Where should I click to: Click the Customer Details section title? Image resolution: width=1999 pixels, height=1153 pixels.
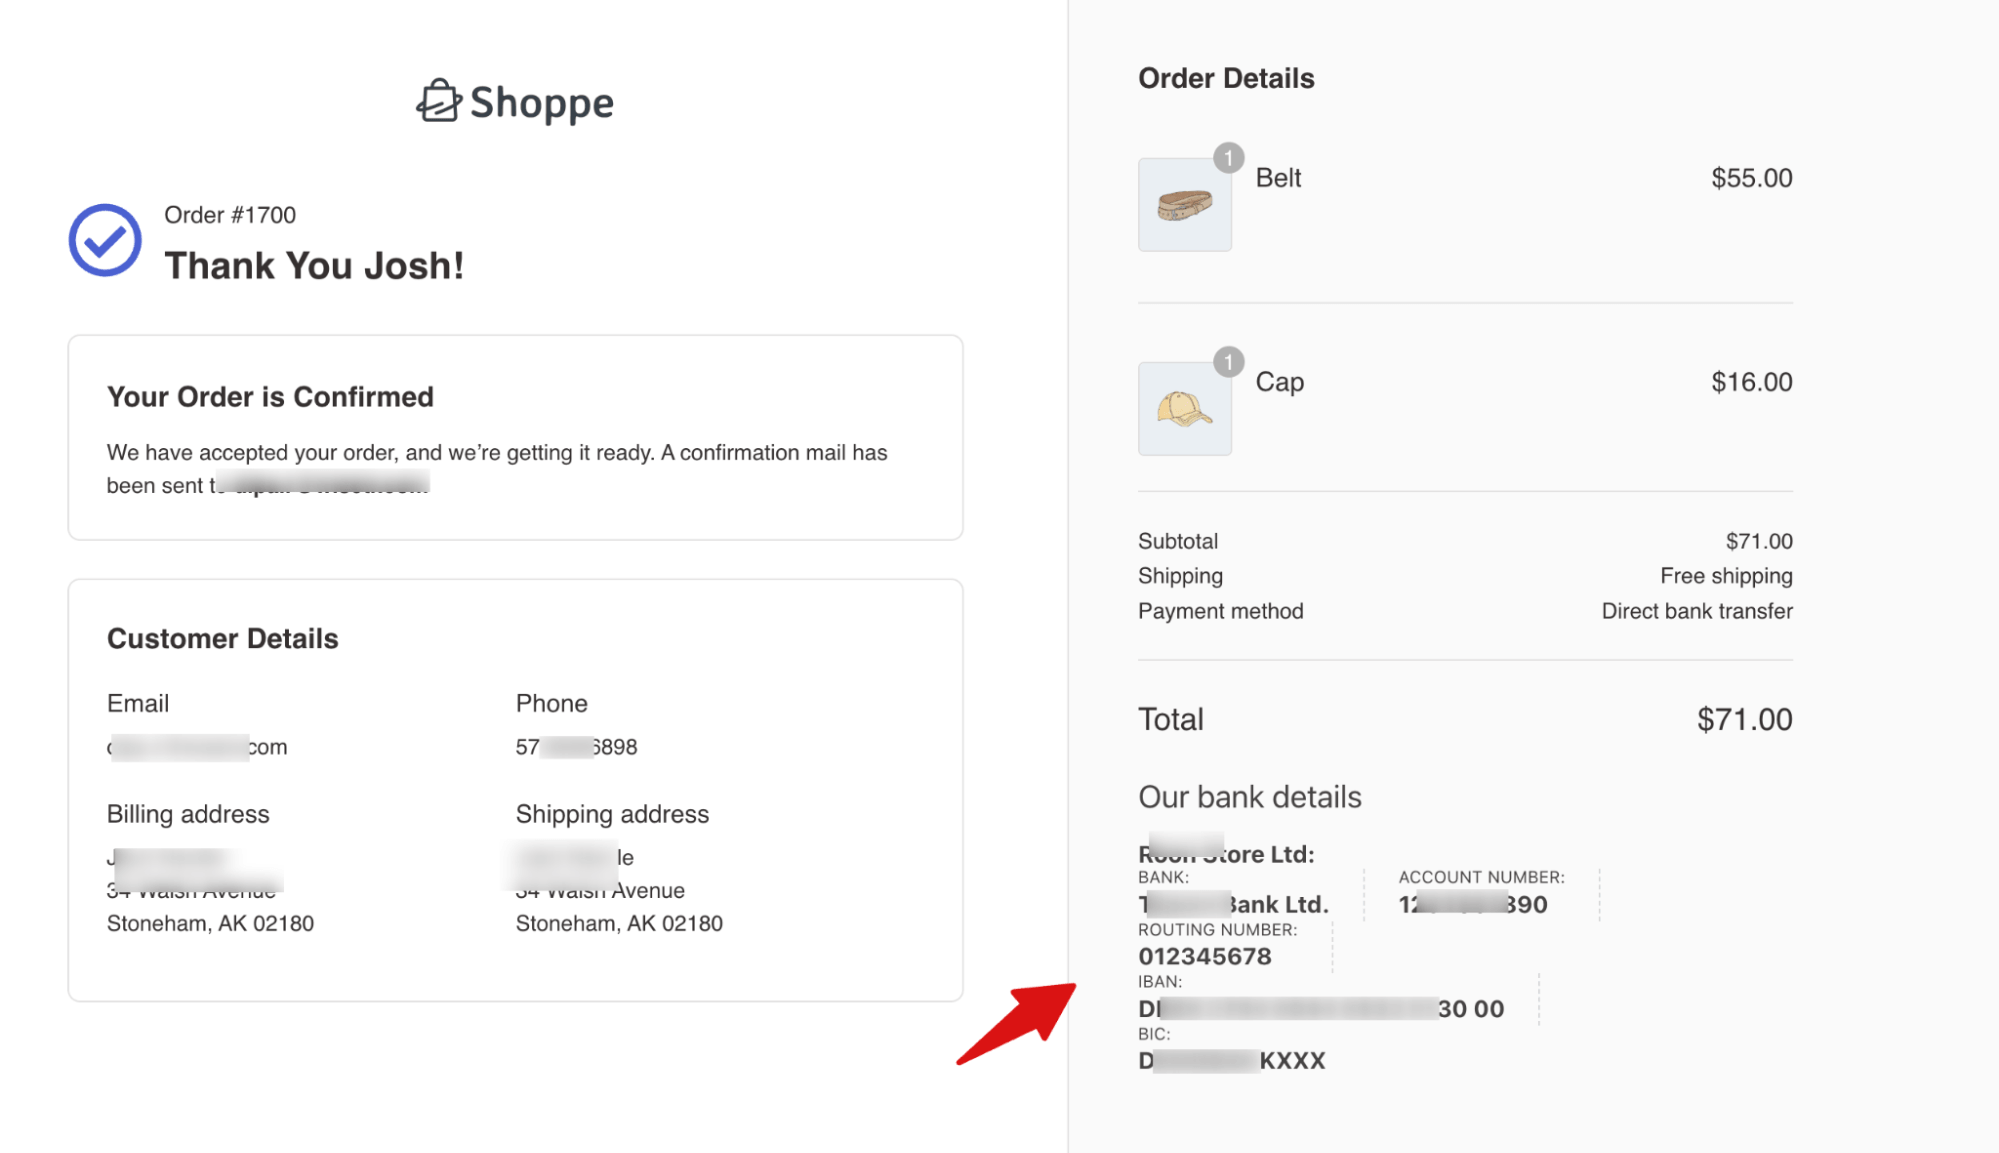[x=222, y=638]
